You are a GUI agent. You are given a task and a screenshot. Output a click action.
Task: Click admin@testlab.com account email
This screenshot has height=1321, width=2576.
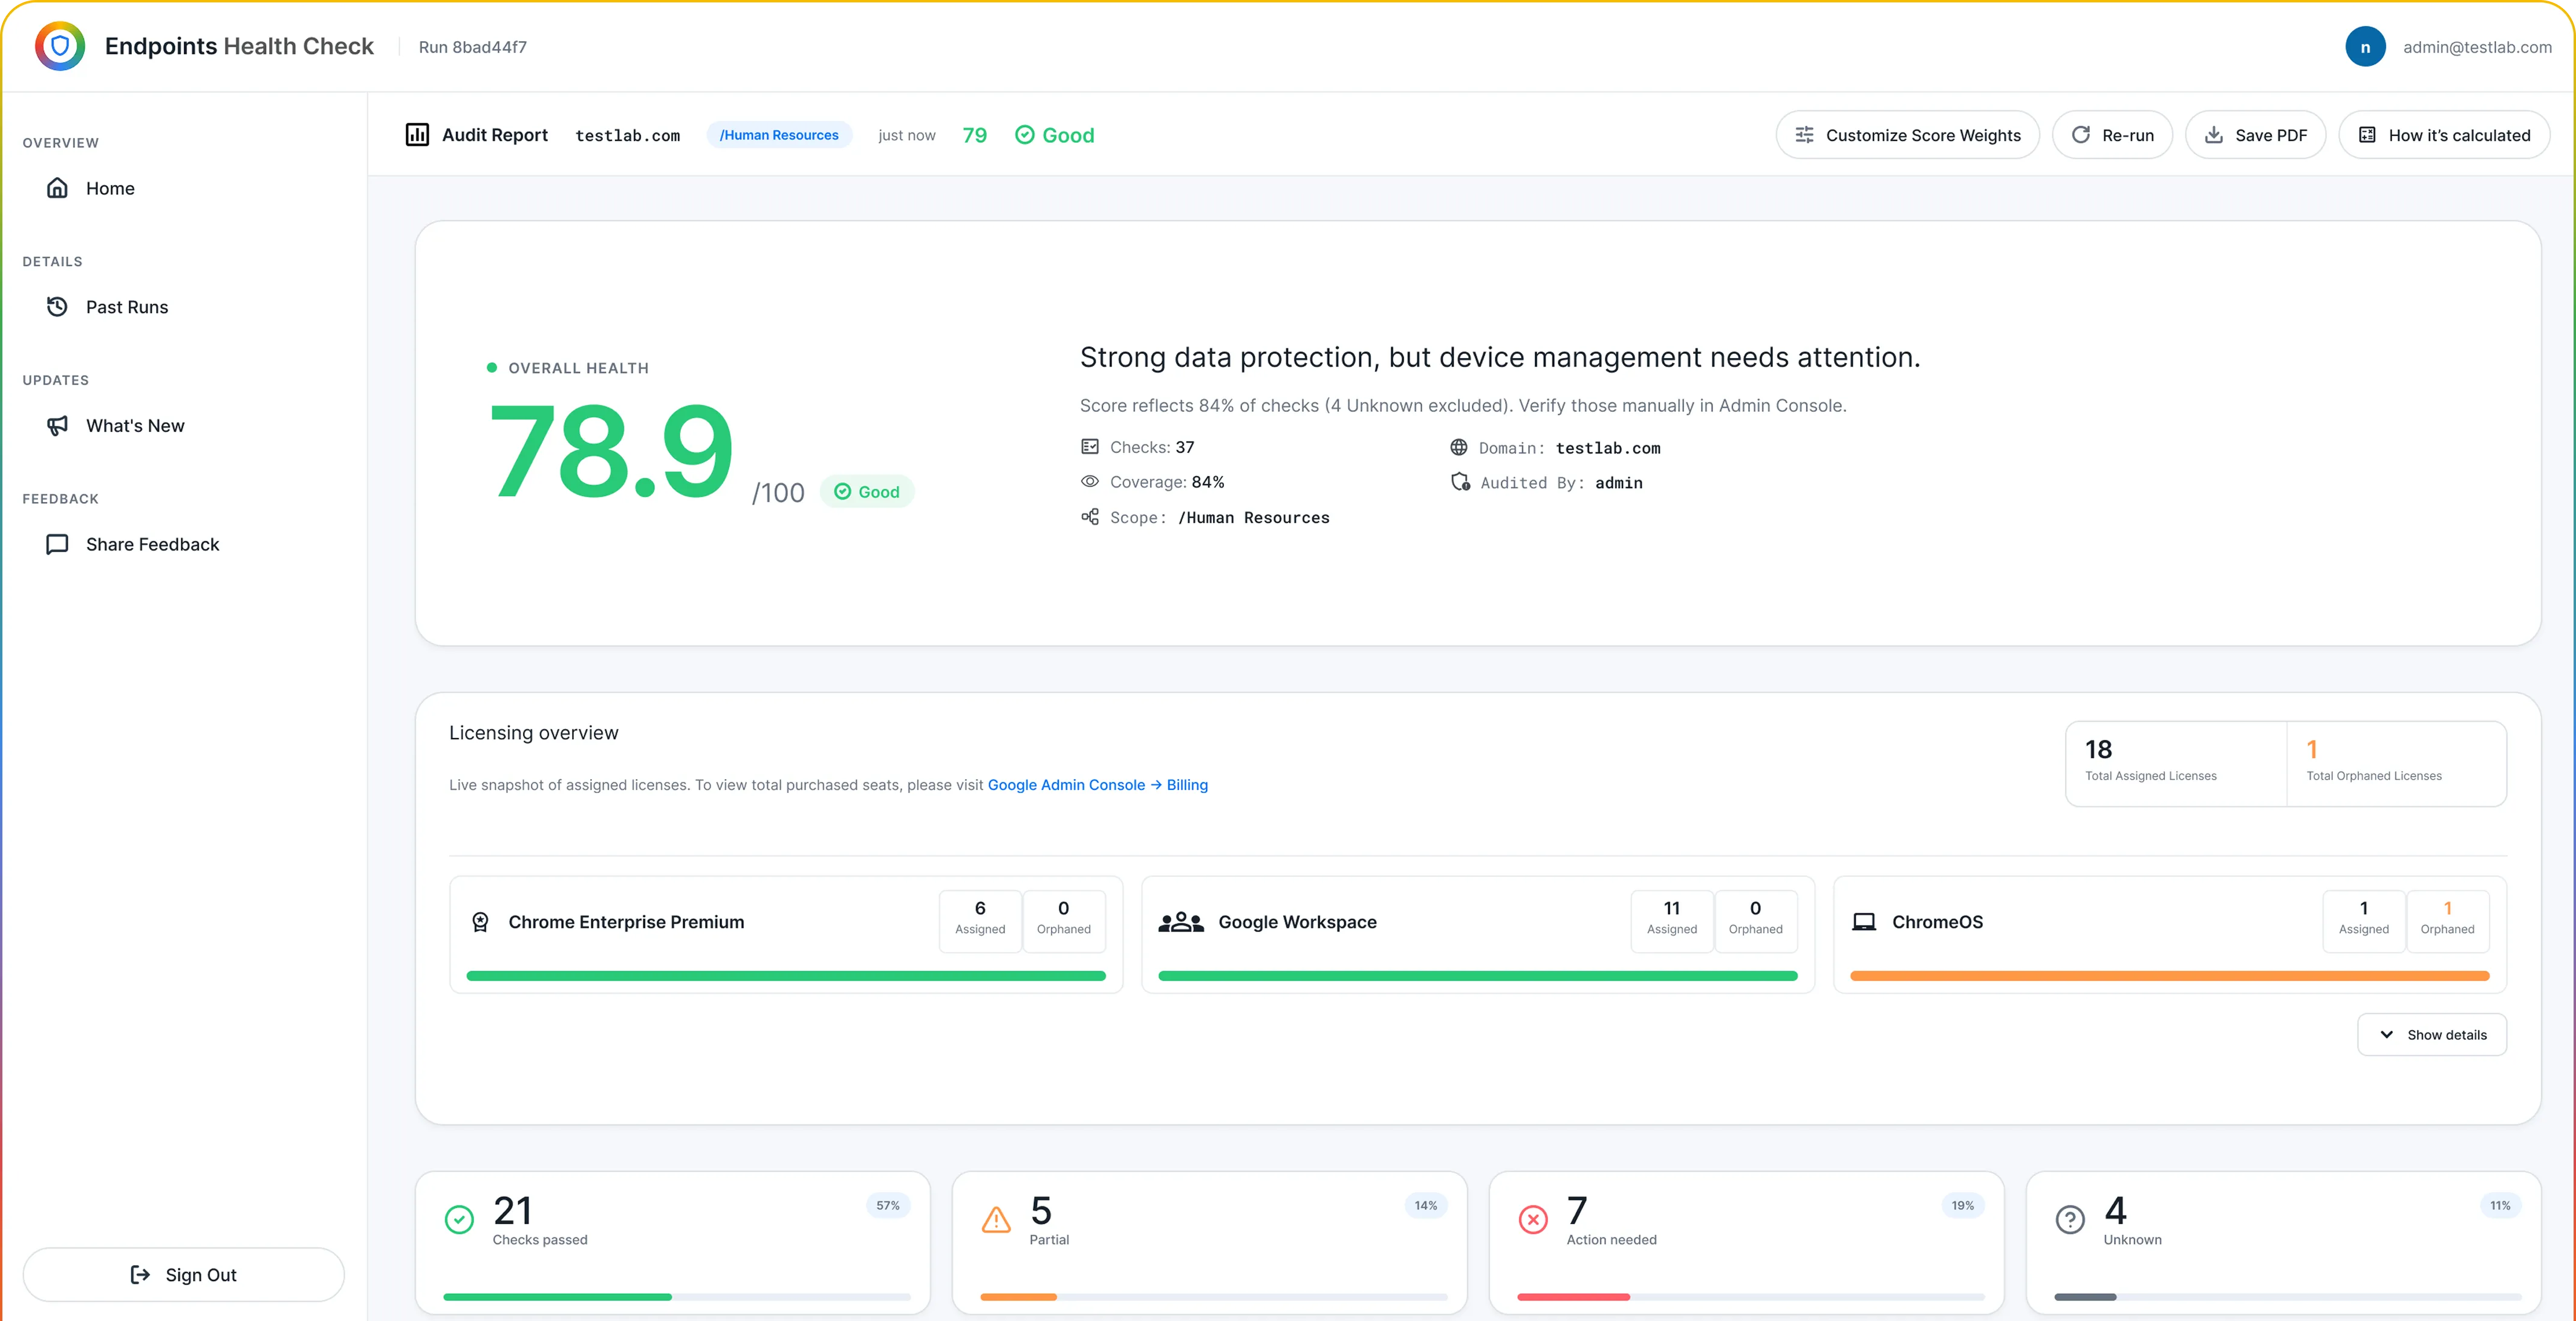2477,47
